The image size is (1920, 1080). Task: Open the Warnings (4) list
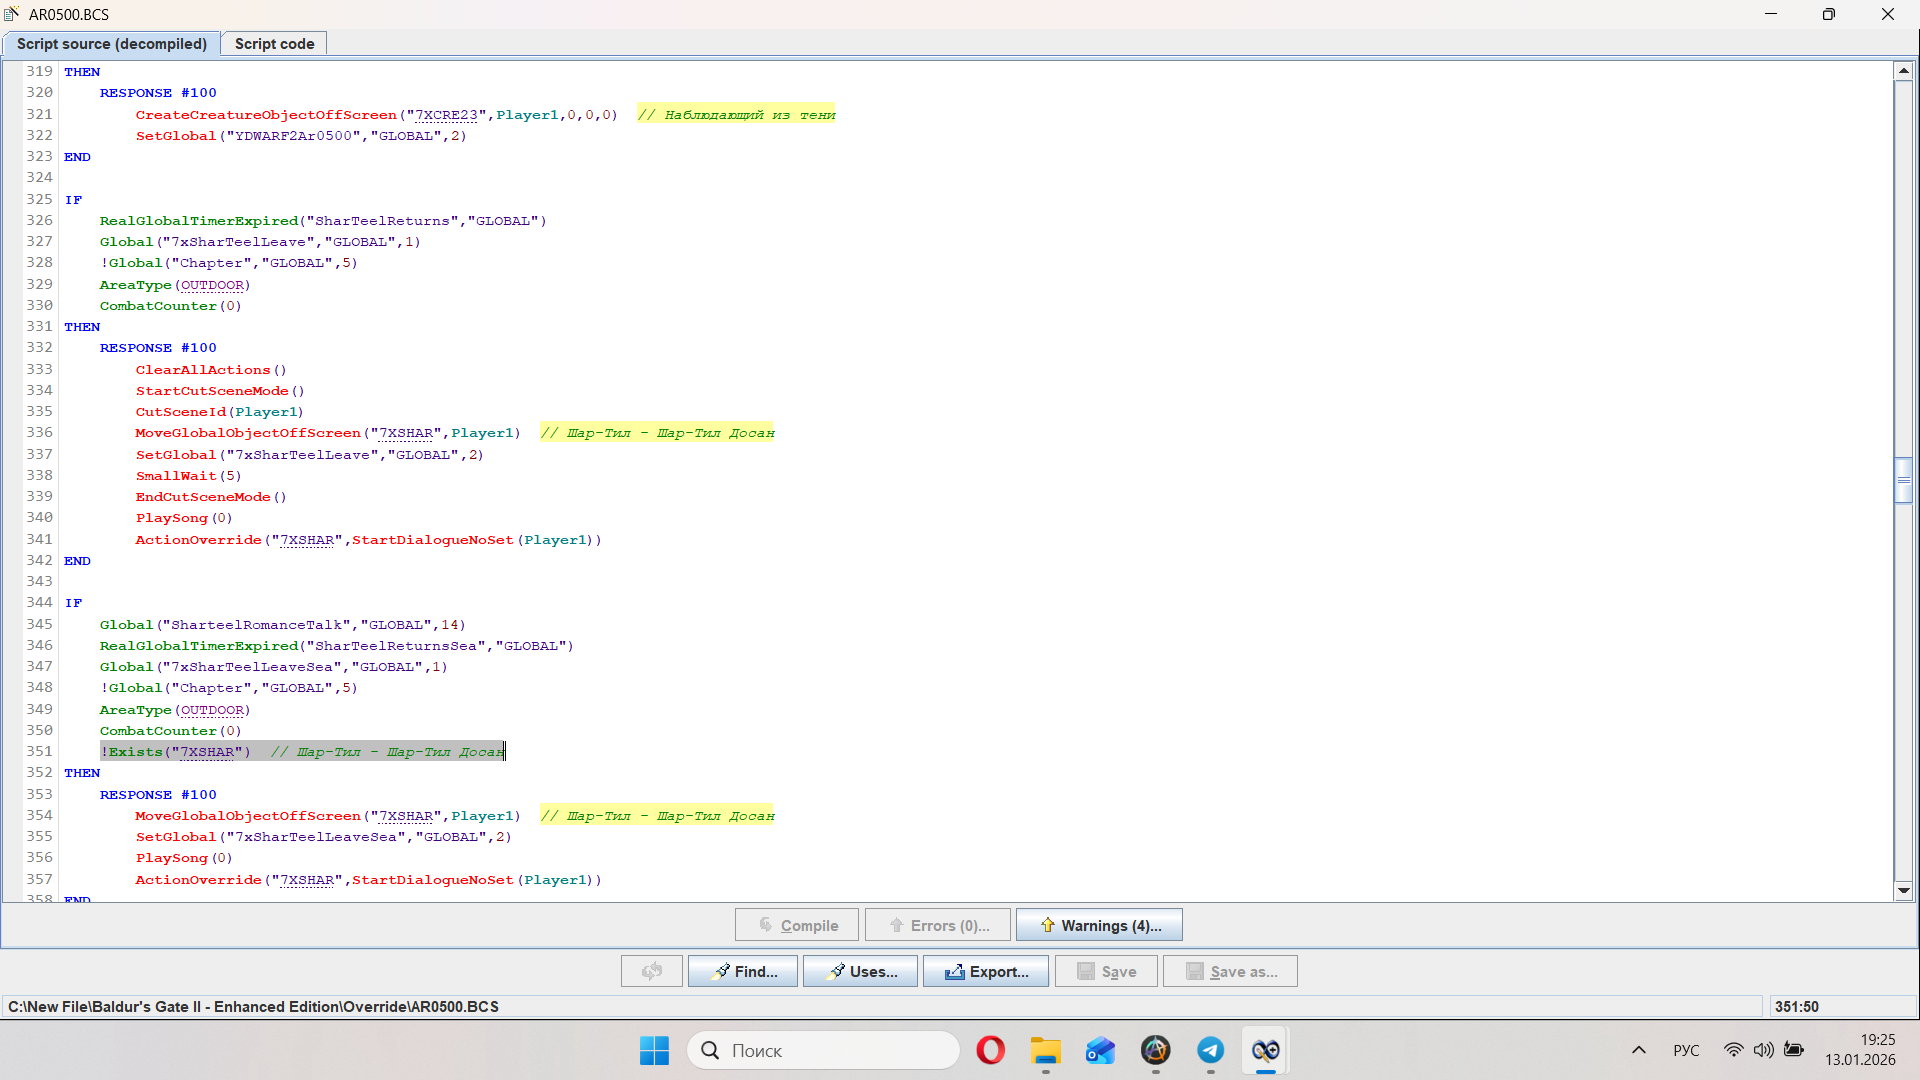(1099, 925)
